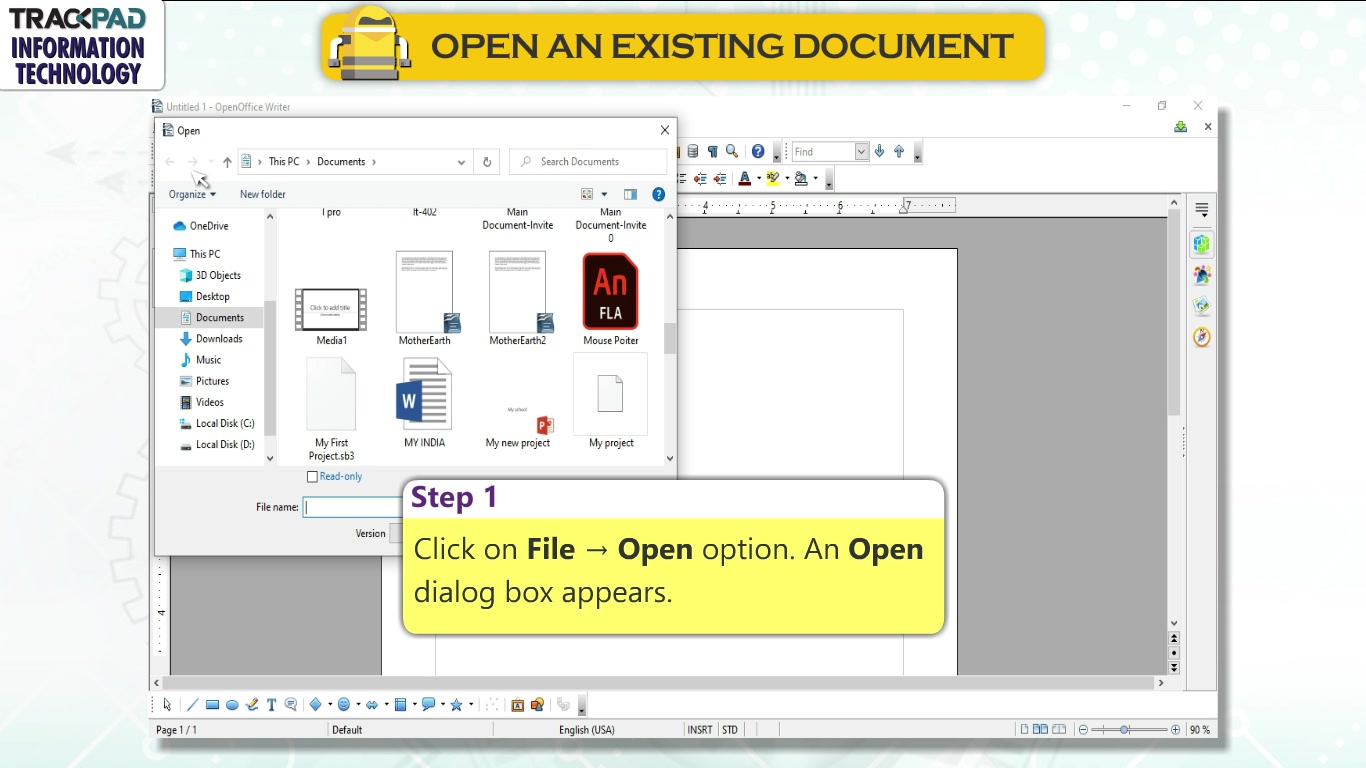Screen dimensions: 1366x768
Task: Open the Fontwork Gallery icon
Action: 517,705
